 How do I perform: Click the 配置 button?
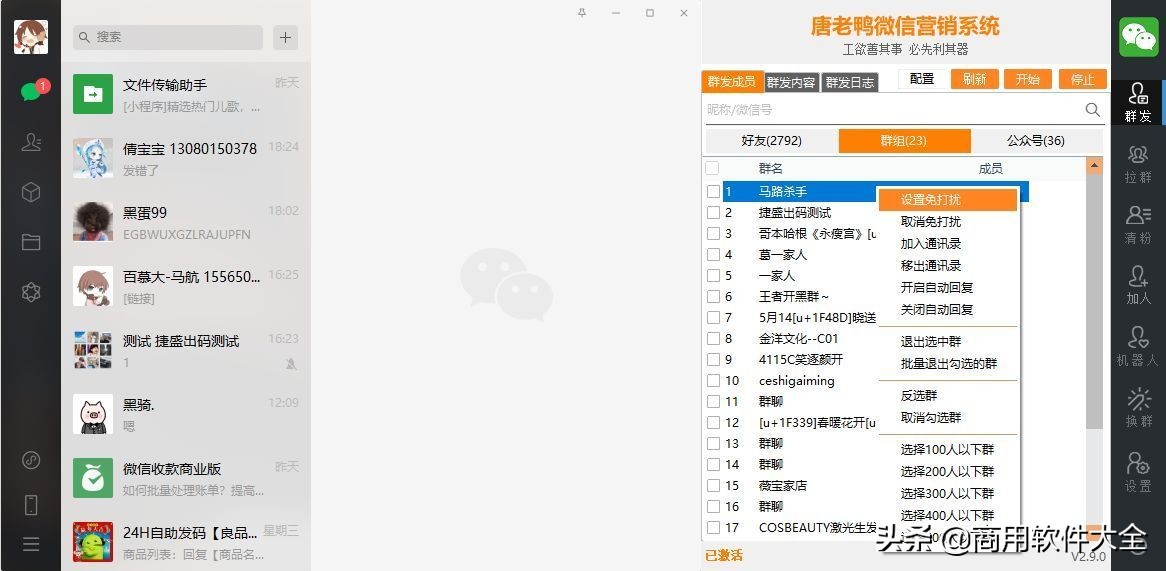pyautogui.click(x=922, y=79)
